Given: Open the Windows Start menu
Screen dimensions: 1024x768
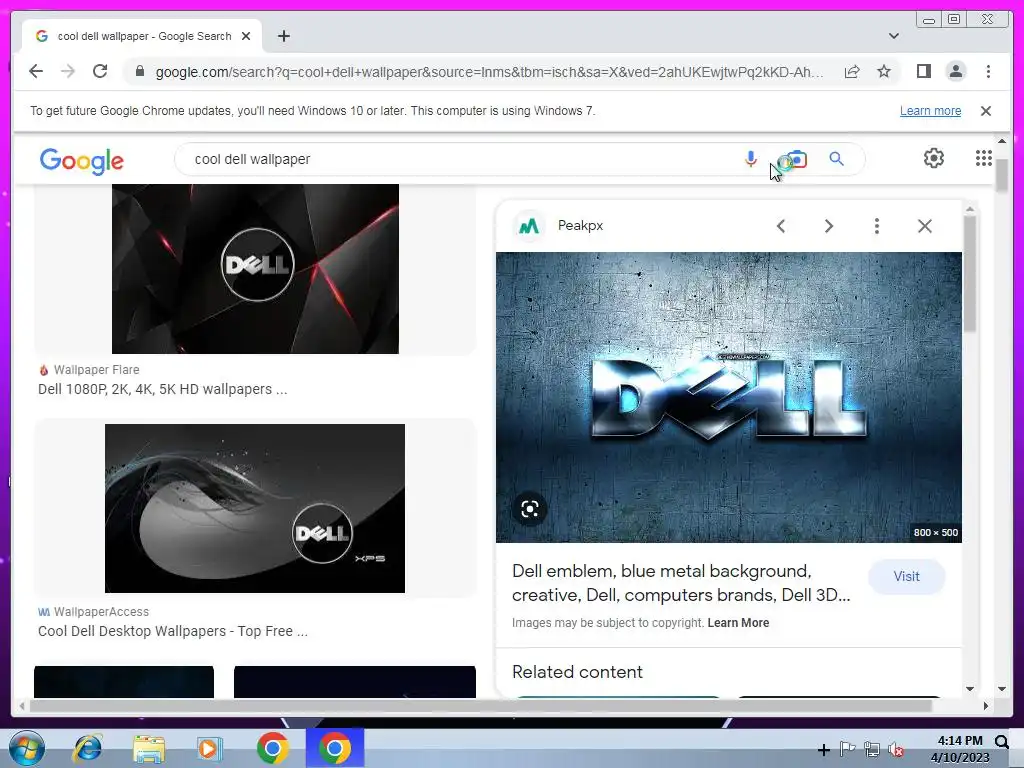Looking at the screenshot, I should click(27, 748).
